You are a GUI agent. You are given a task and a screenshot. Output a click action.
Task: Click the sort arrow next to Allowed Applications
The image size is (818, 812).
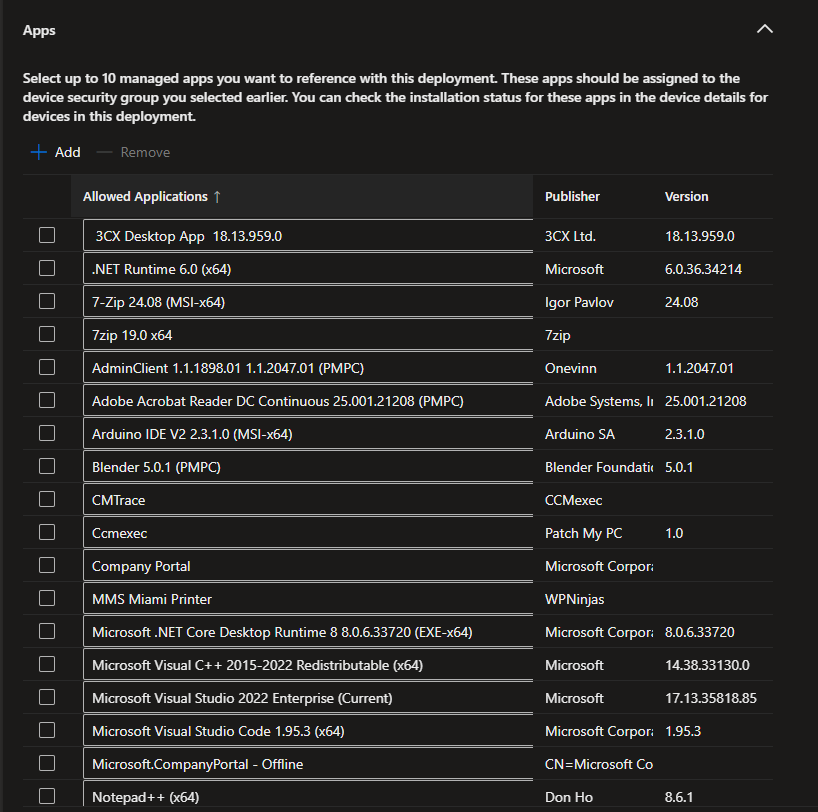pyautogui.click(x=217, y=197)
